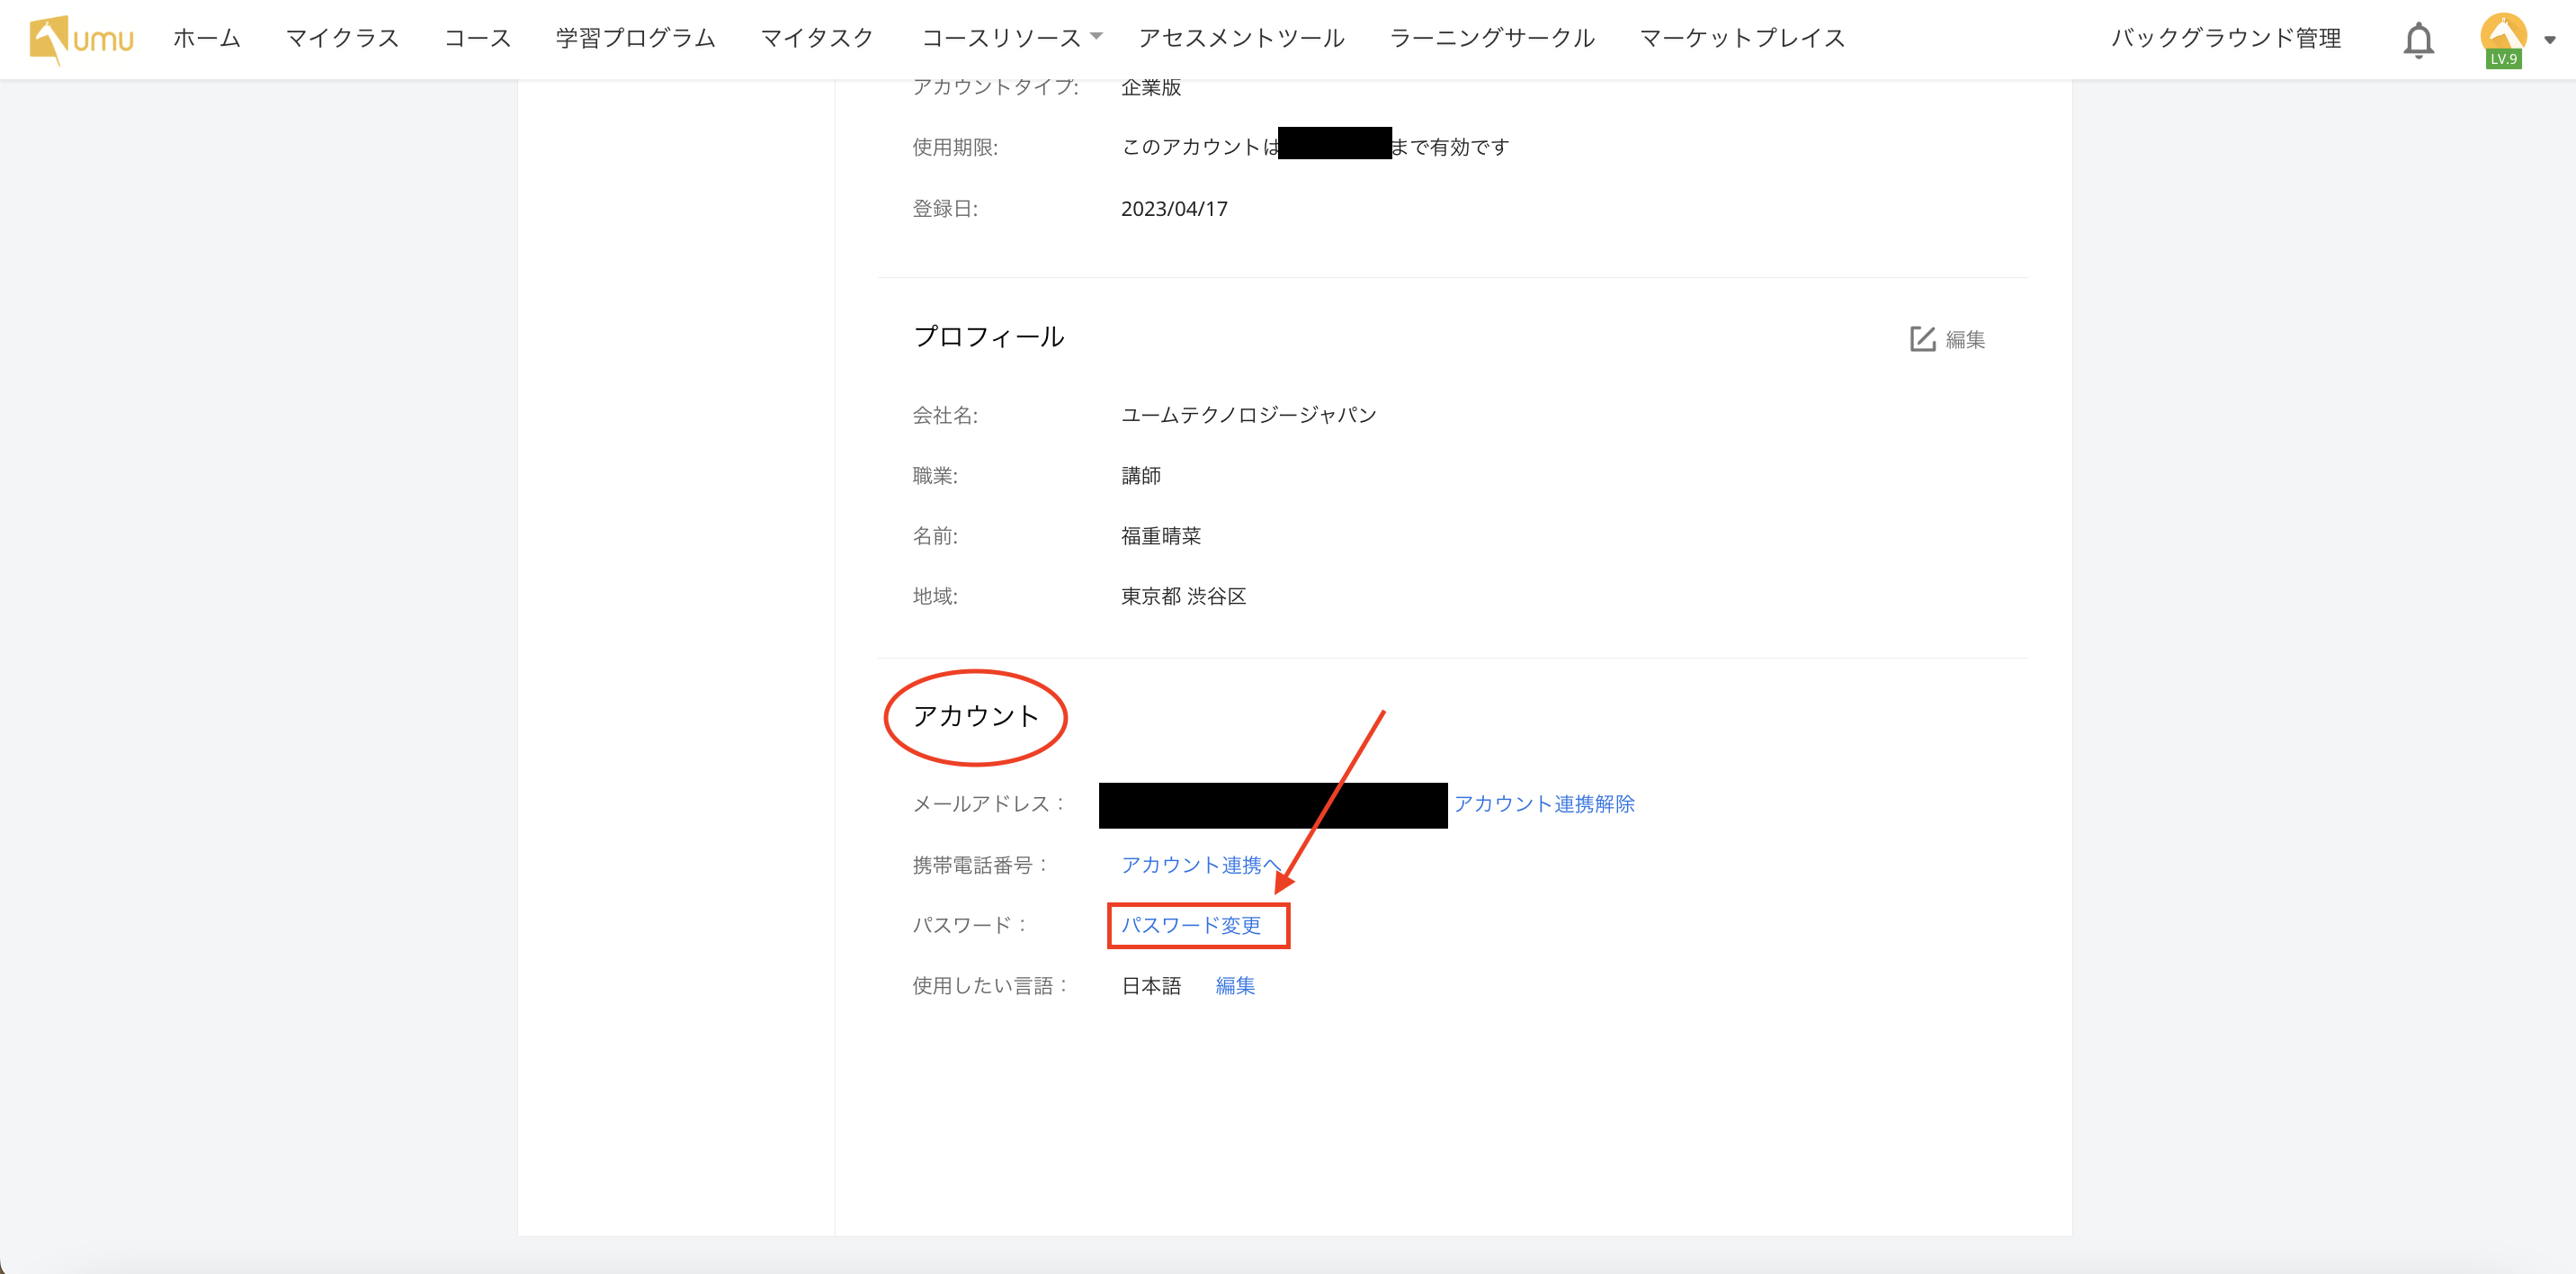Open マイクラス menu item
This screenshot has height=1274, width=2576.
342,38
